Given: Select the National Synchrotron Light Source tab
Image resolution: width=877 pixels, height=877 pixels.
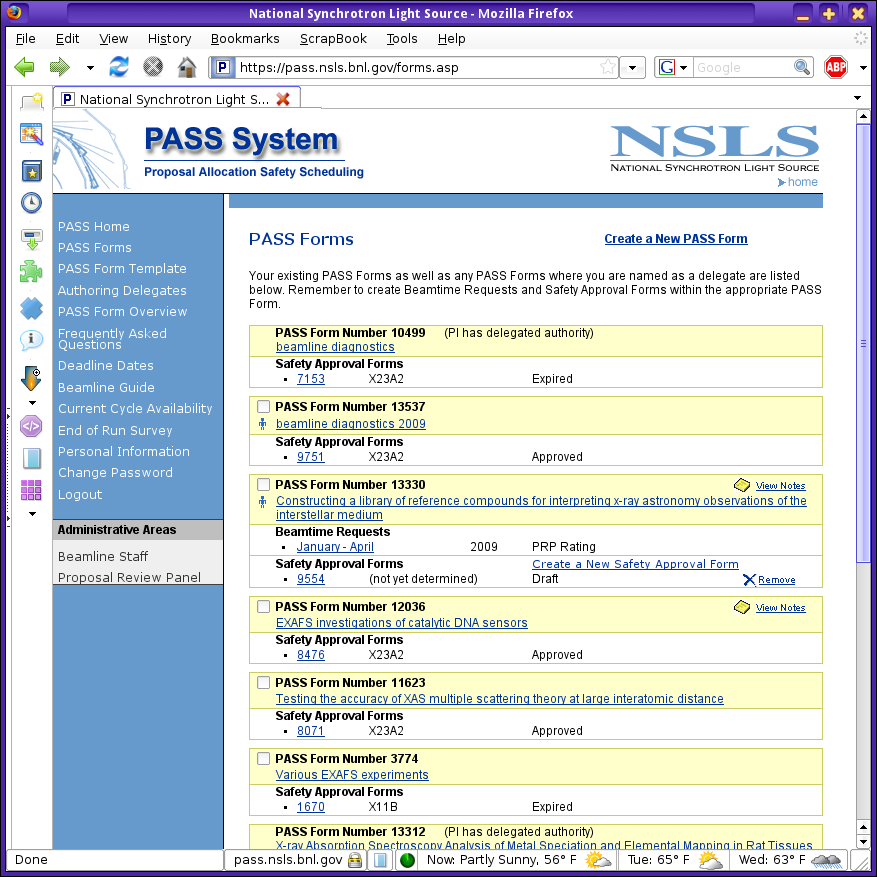Looking at the screenshot, I should 177,99.
